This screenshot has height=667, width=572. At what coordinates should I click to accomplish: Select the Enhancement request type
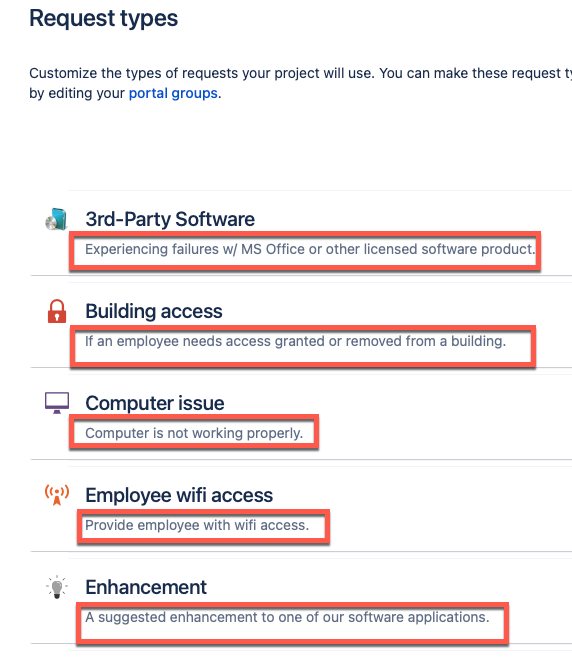[146, 587]
